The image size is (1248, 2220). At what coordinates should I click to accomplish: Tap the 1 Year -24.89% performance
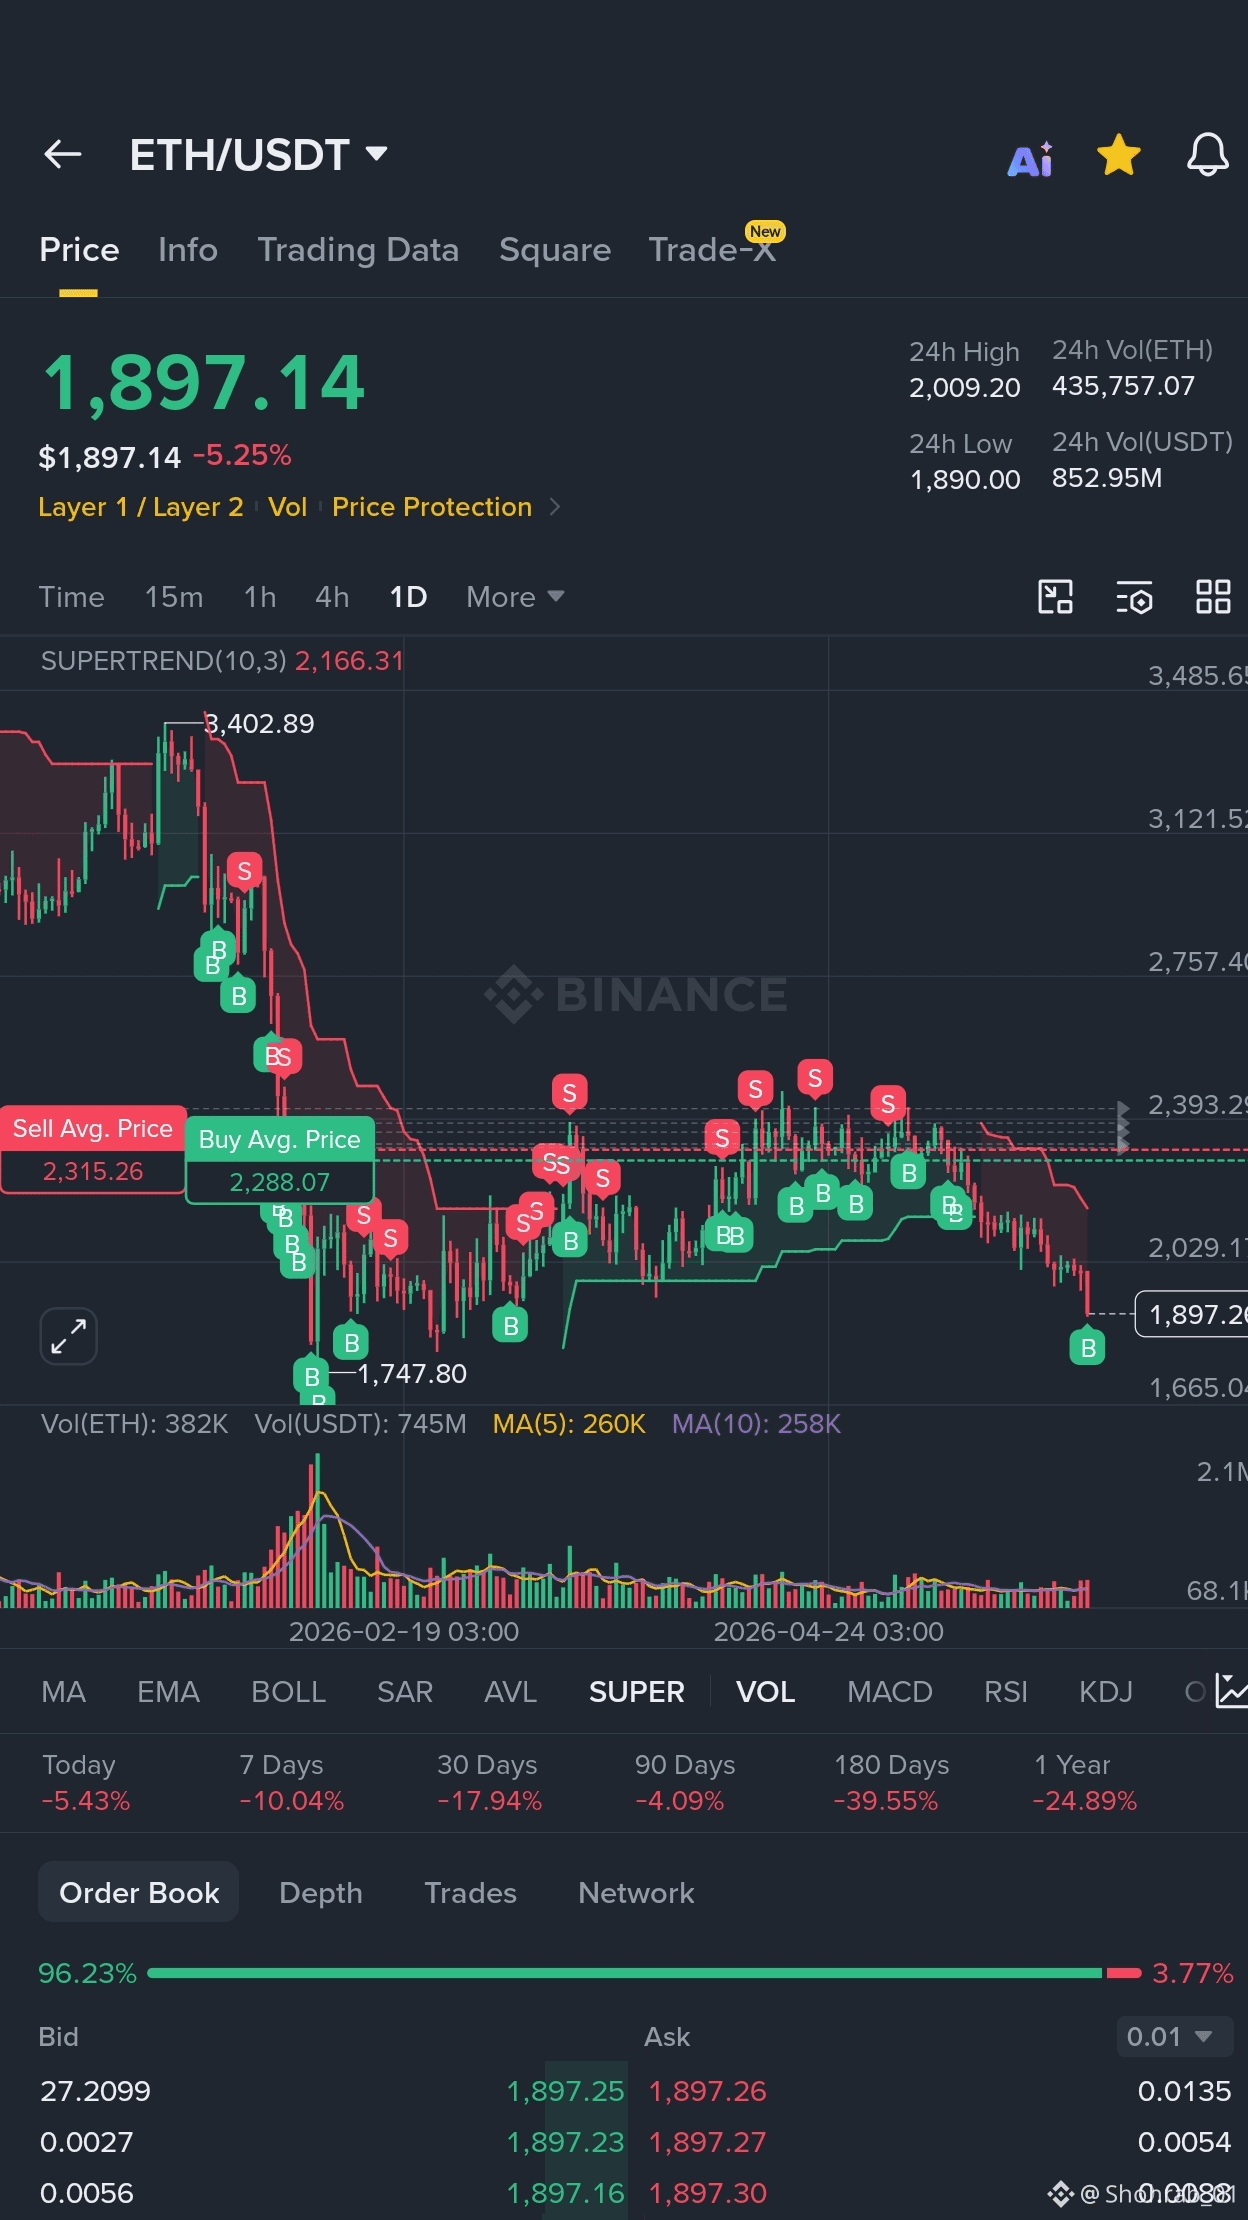point(1085,1783)
